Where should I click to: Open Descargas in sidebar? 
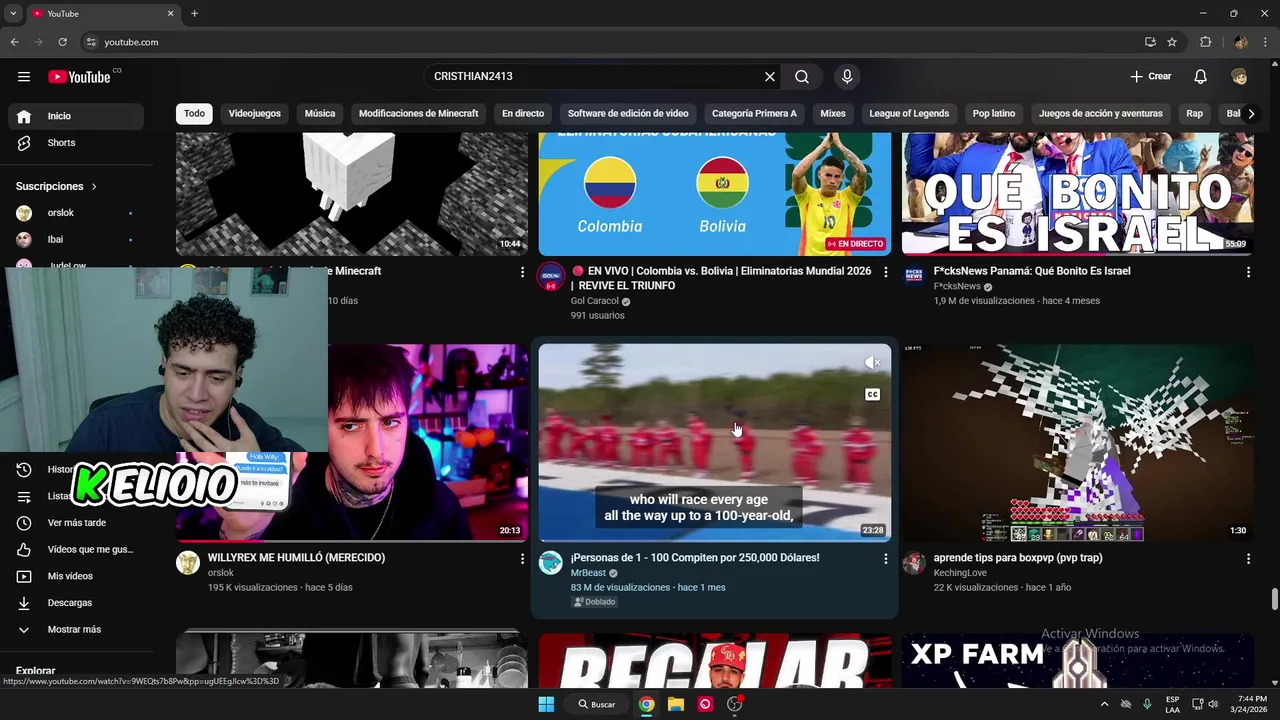coord(76,603)
